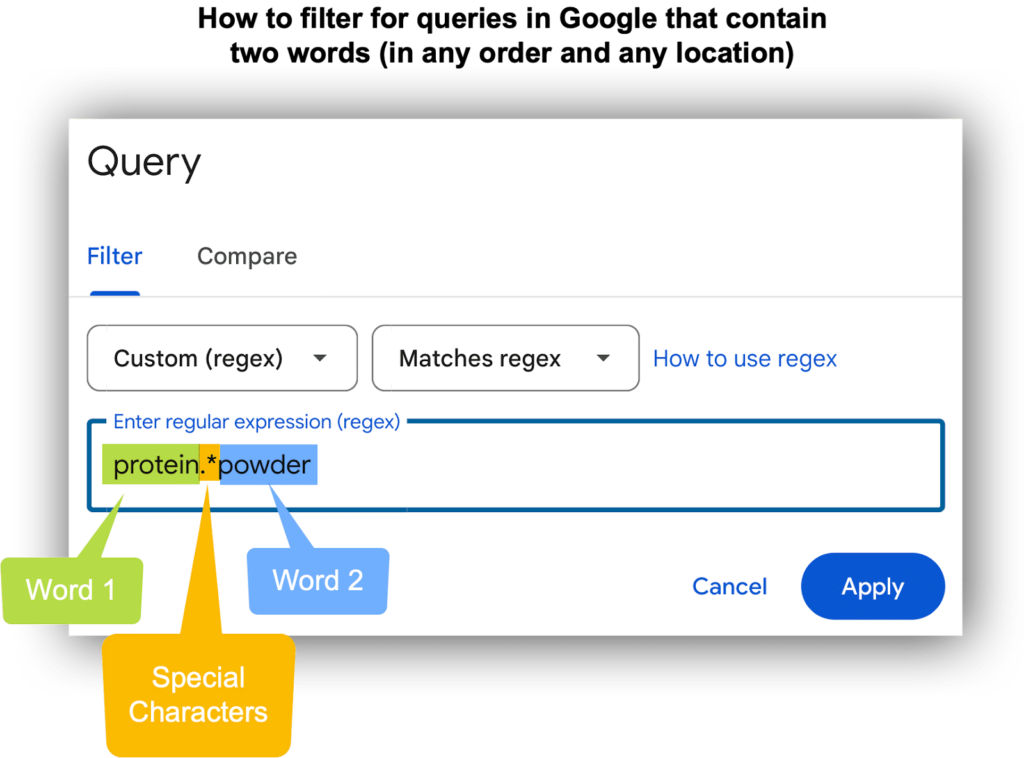This screenshot has width=1024, height=758.
Task: Expand the Custom (regex) dropdown
Action: 222,358
